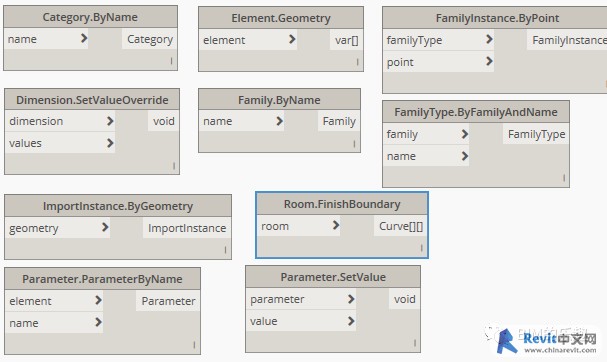Click the value port arrow on Parameter.SetValue

(x=351, y=321)
